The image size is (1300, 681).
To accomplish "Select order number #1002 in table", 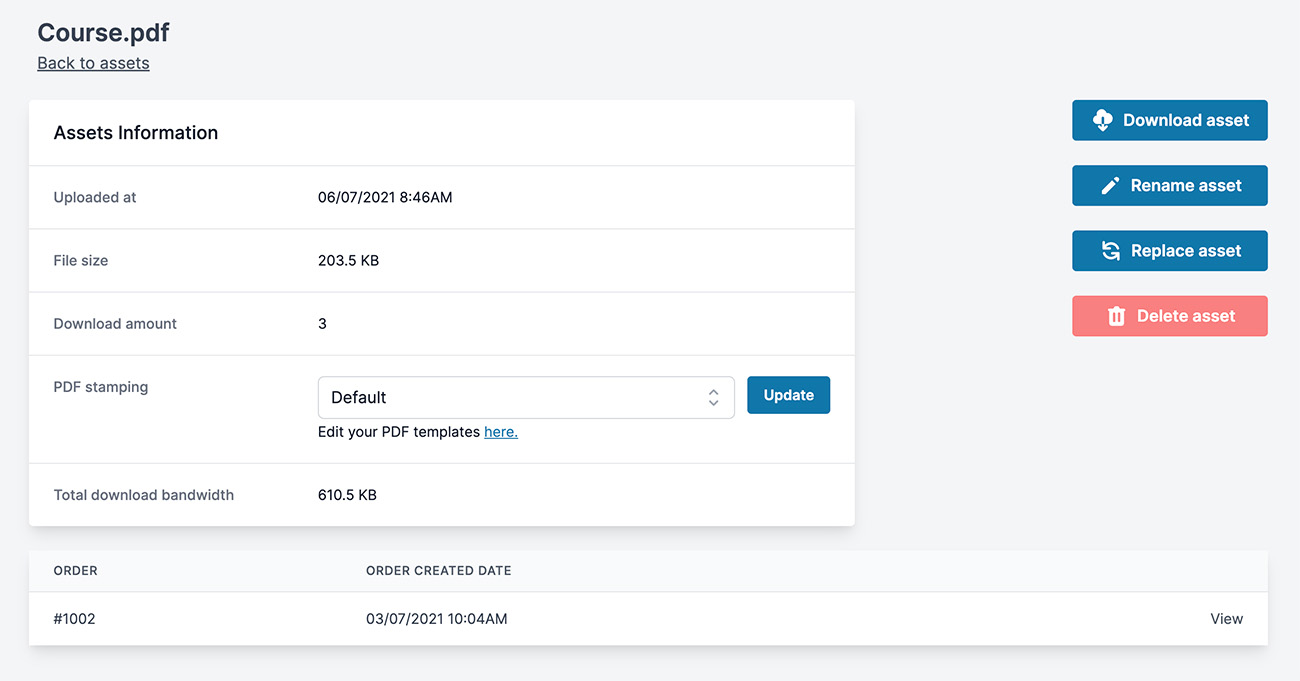I will point(75,619).
